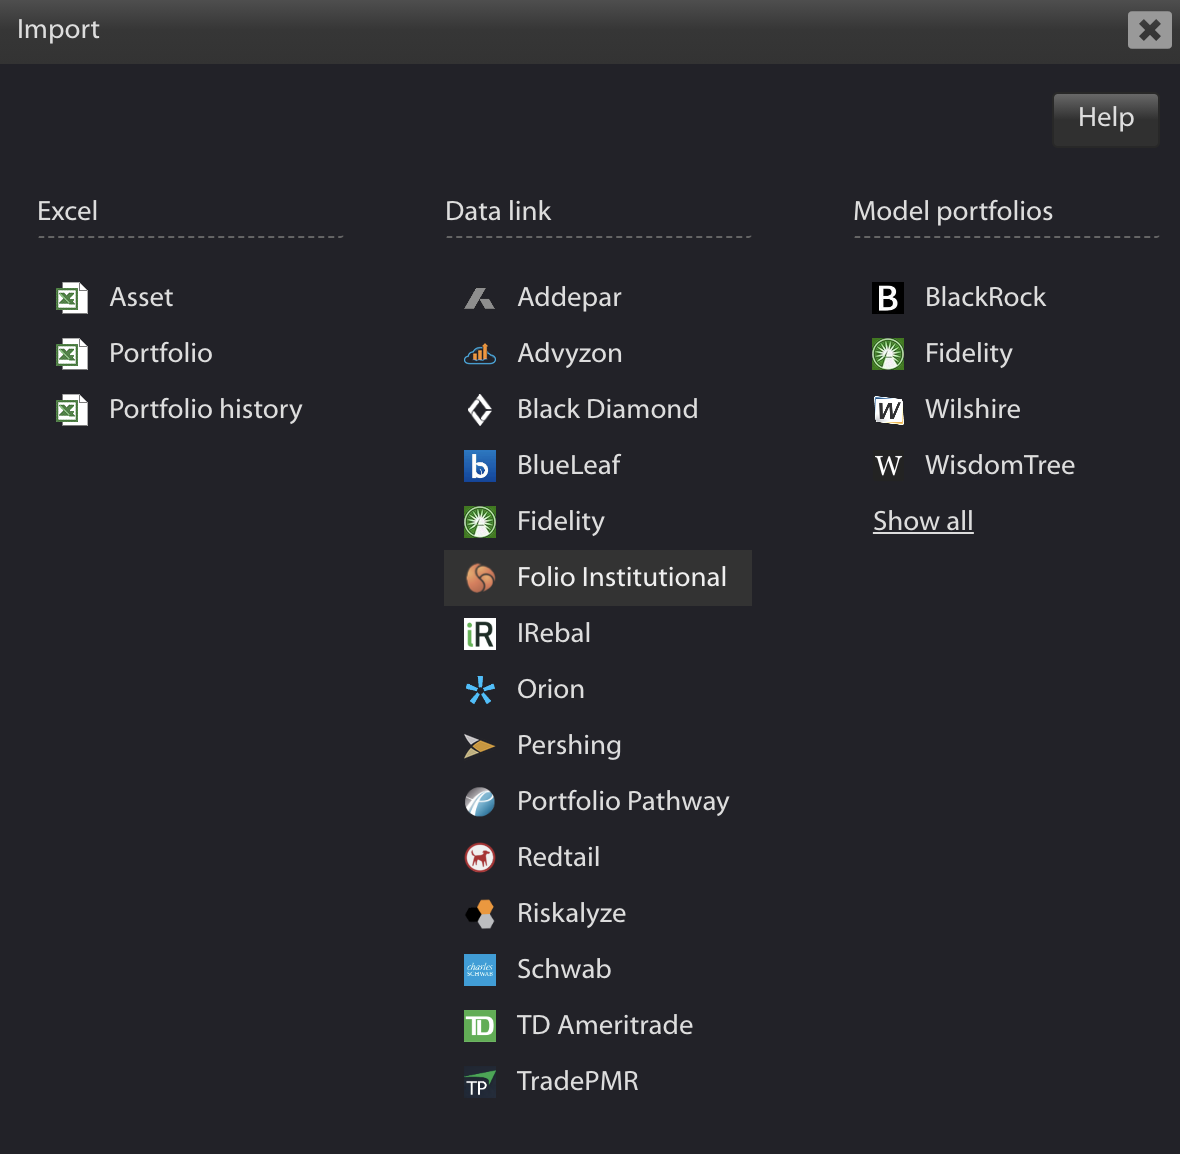Select Portfolio history import option
Image resolution: width=1180 pixels, height=1154 pixels.
(x=205, y=410)
